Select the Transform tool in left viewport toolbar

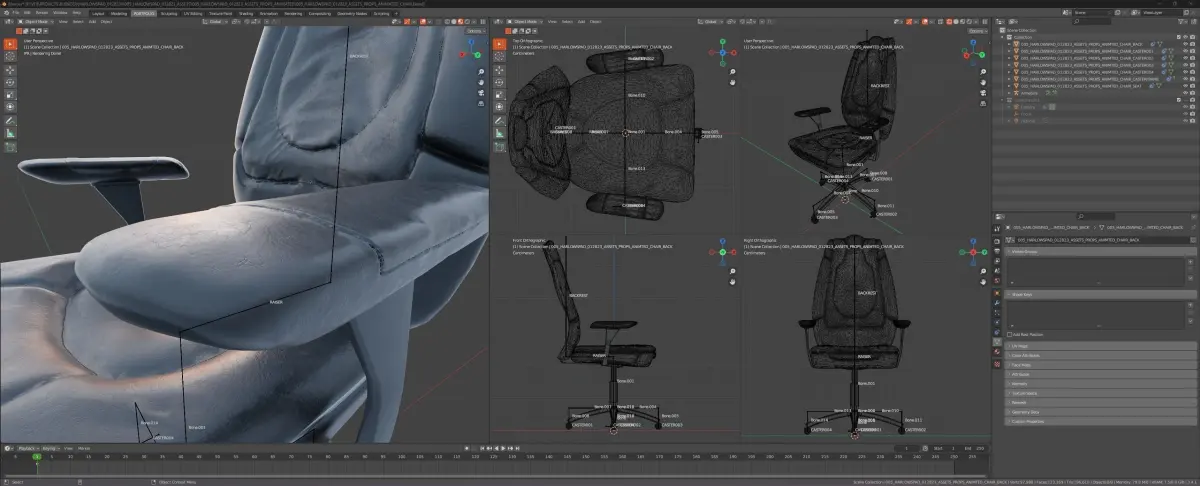(10, 106)
